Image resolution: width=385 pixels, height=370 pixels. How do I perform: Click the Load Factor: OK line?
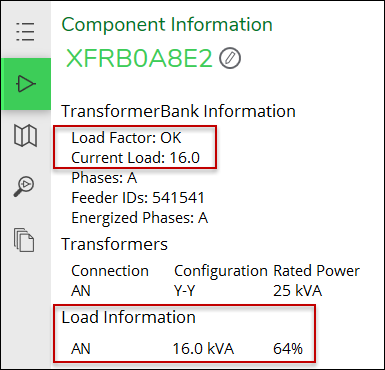coord(126,138)
